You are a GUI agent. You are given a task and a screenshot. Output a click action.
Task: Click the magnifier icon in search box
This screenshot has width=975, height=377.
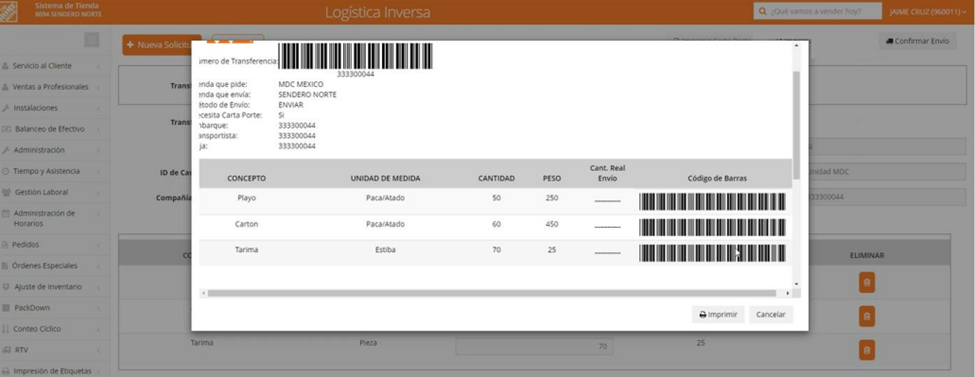[x=763, y=12]
